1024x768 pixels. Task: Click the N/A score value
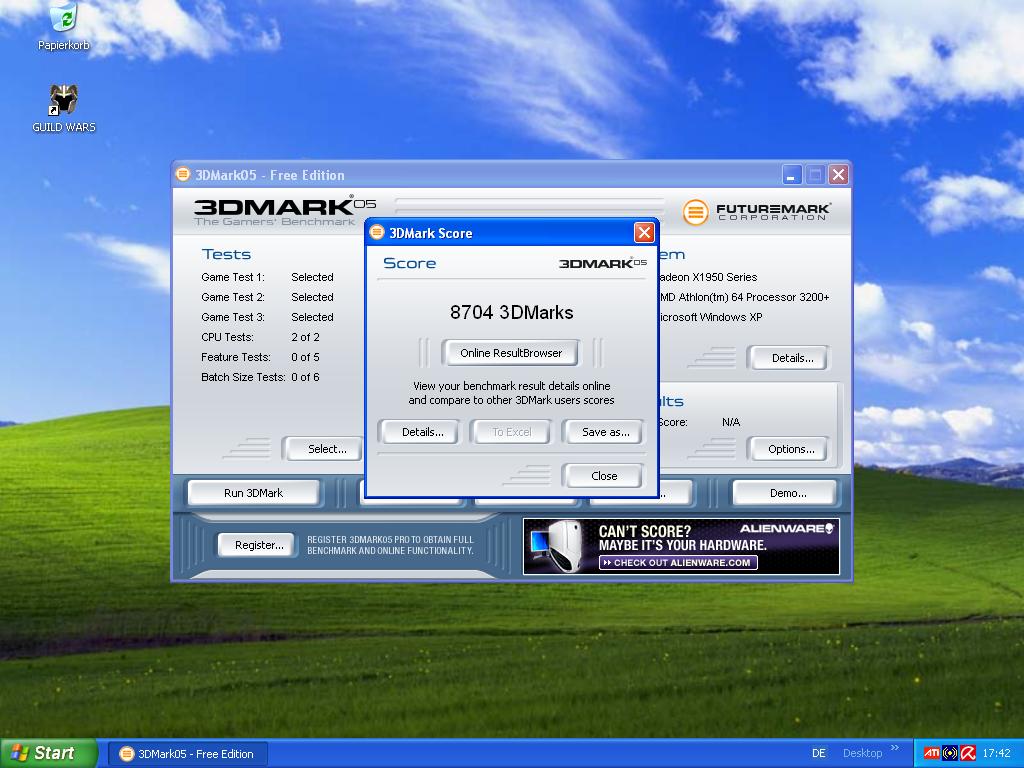tap(731, 422)
